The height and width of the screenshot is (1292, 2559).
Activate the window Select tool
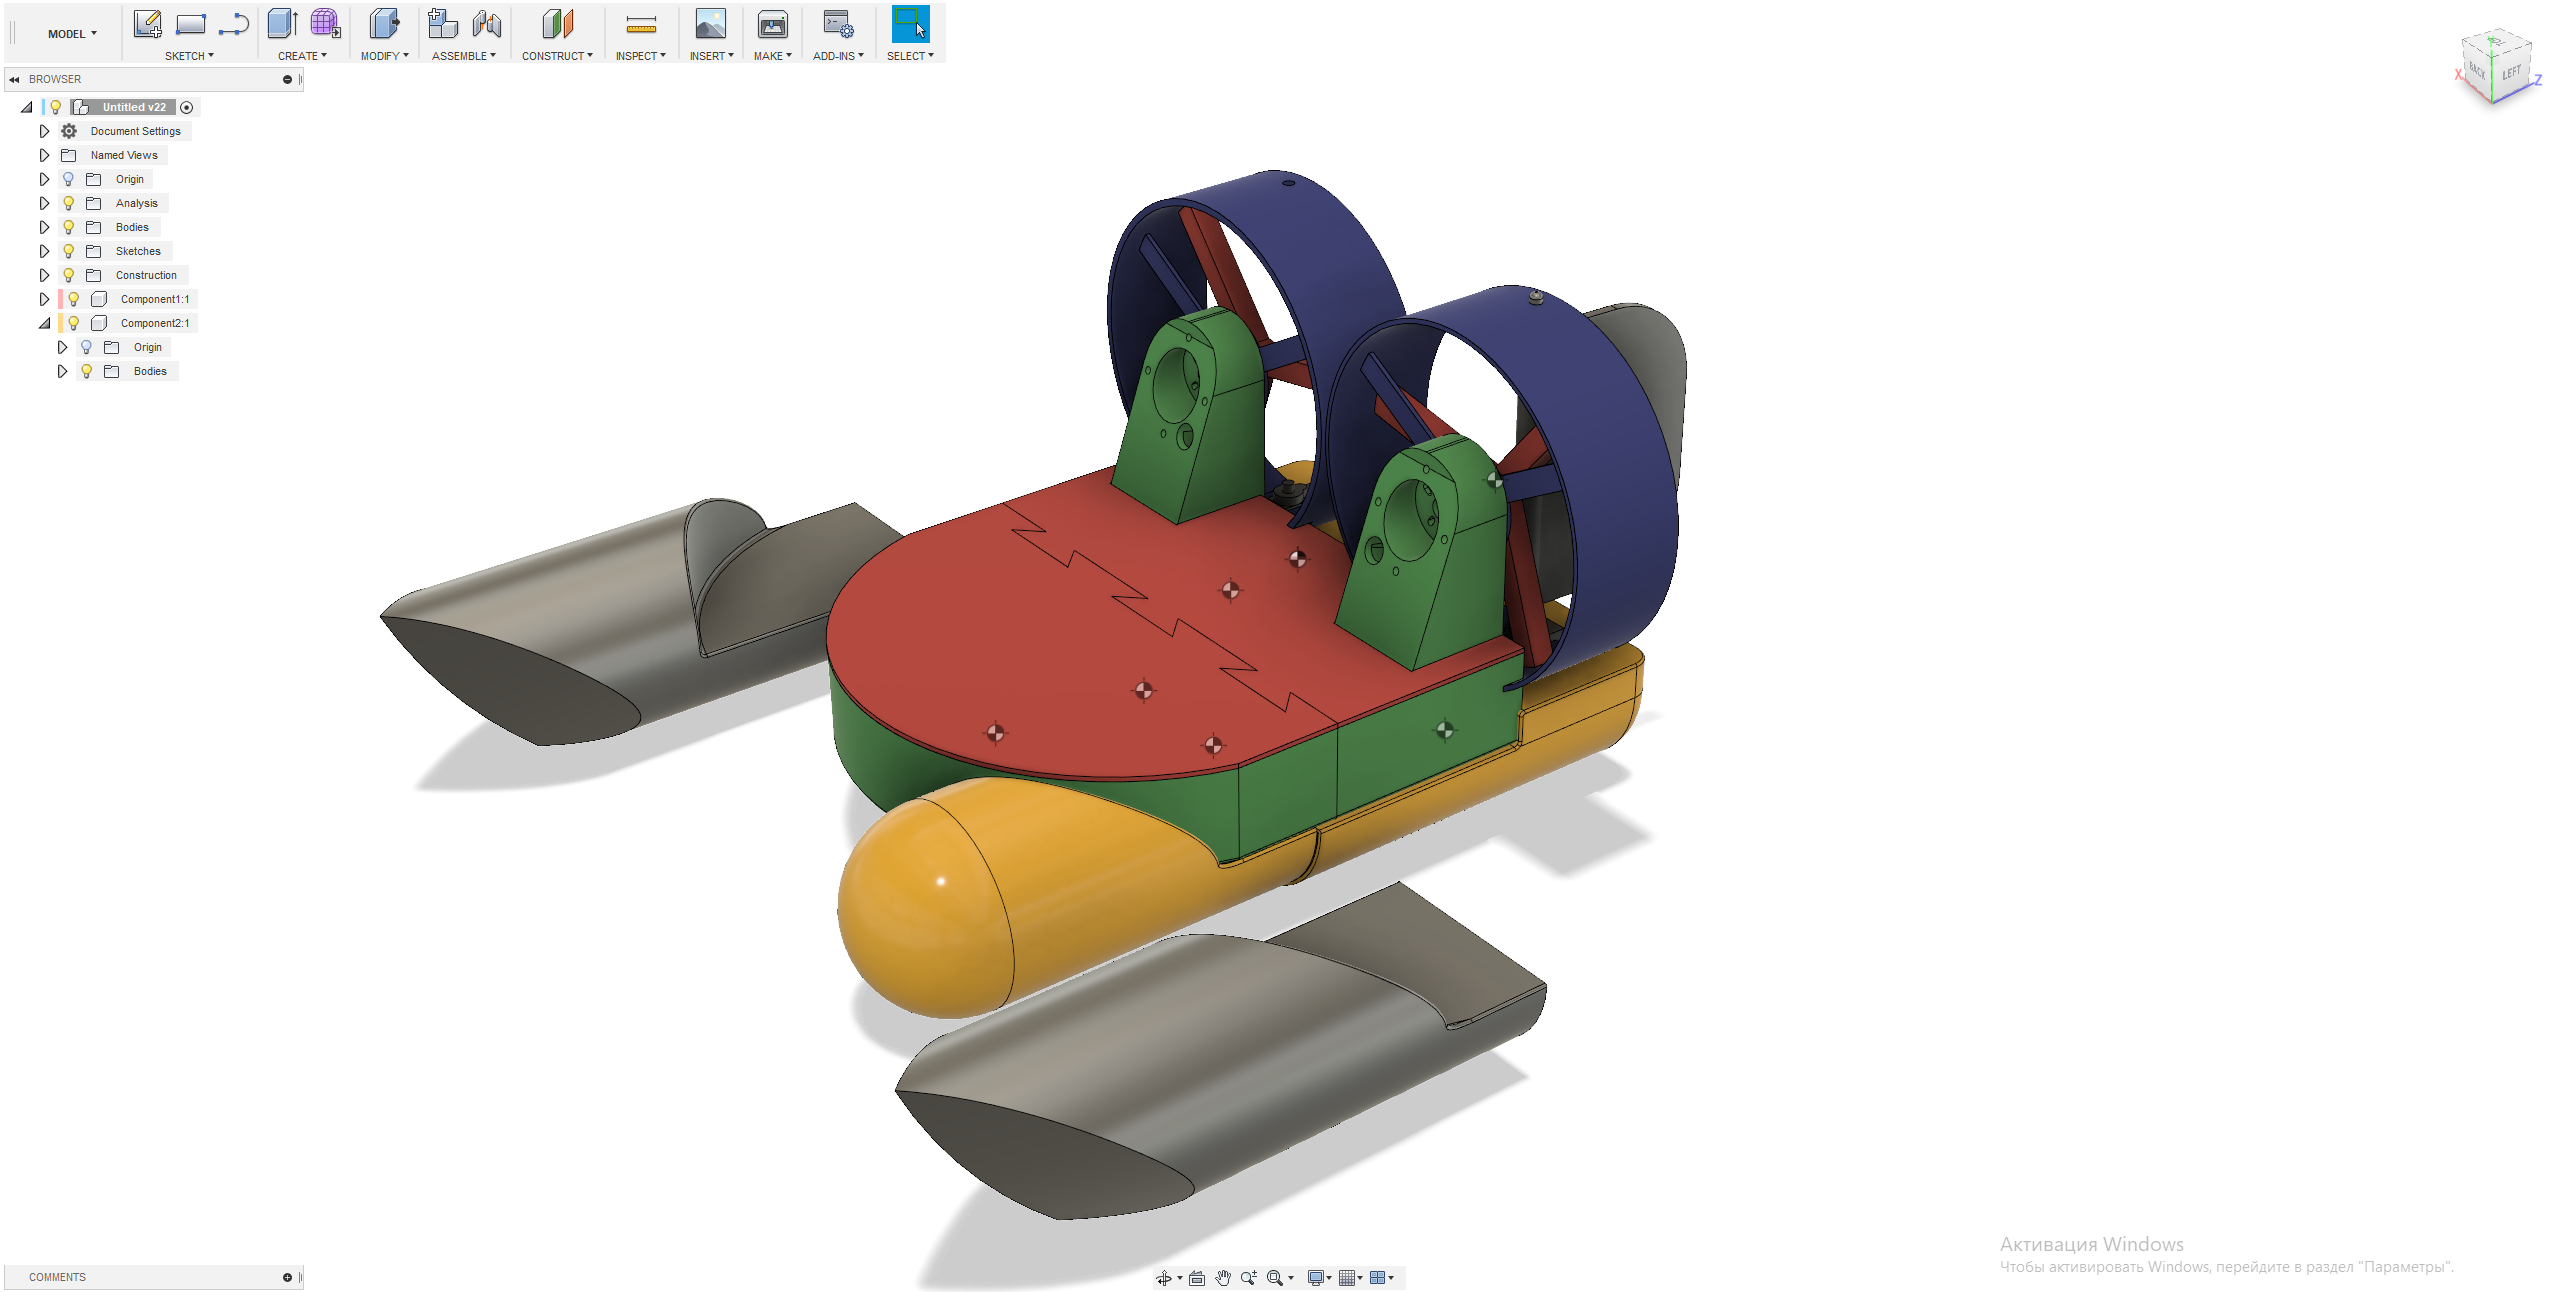coord(910,24)
